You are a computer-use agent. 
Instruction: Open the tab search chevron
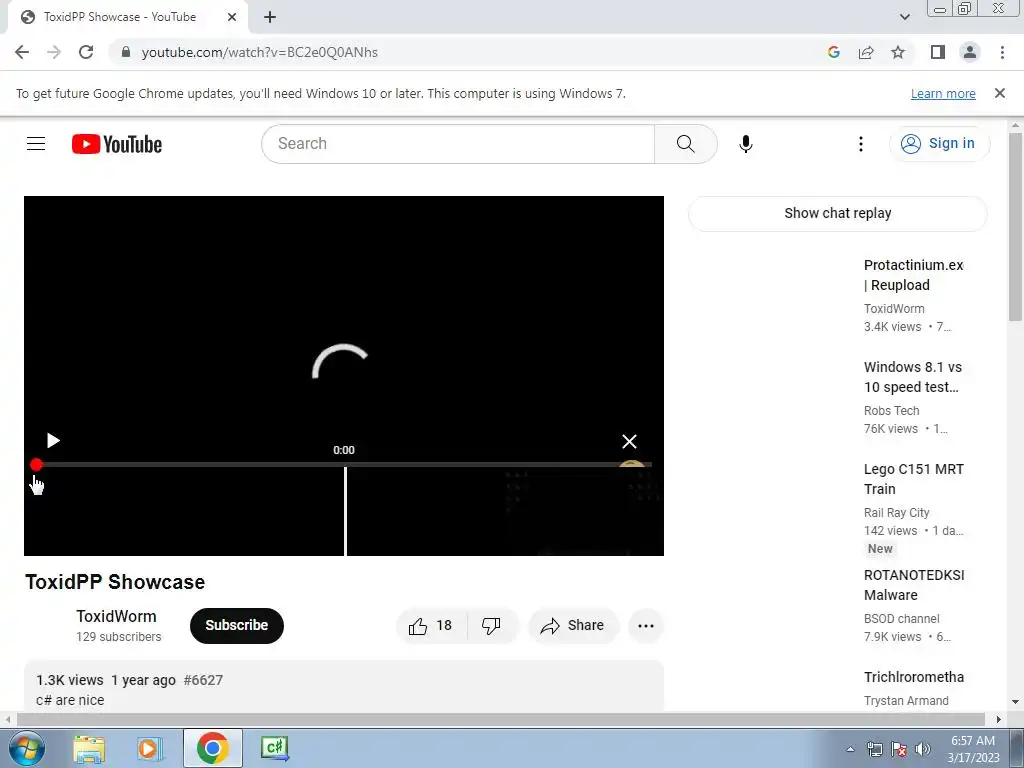(x=904, y=18)
